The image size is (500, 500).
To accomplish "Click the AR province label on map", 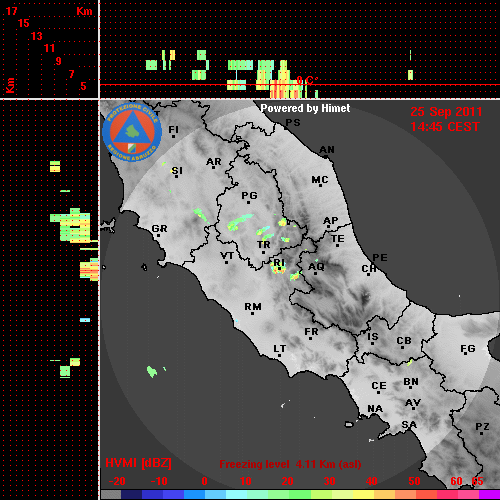I will point(214,162).
